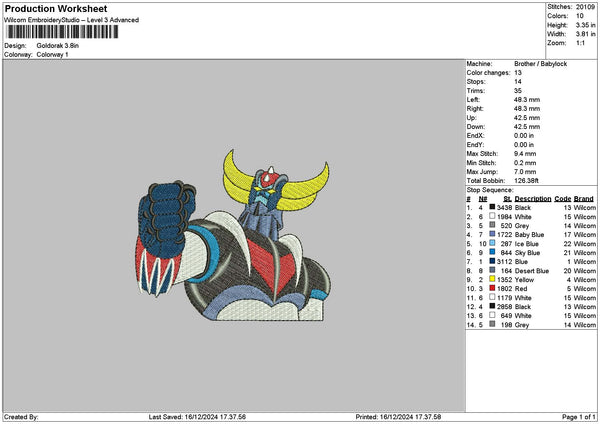Select the Baby Blue color swatch

click(492, 234)
